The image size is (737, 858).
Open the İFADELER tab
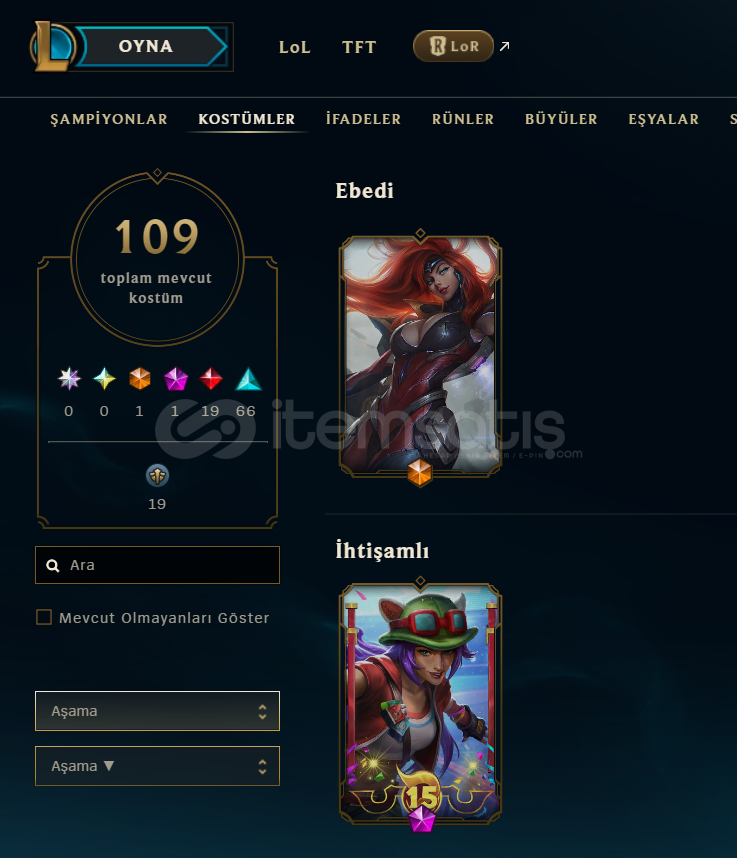[363, 119]
